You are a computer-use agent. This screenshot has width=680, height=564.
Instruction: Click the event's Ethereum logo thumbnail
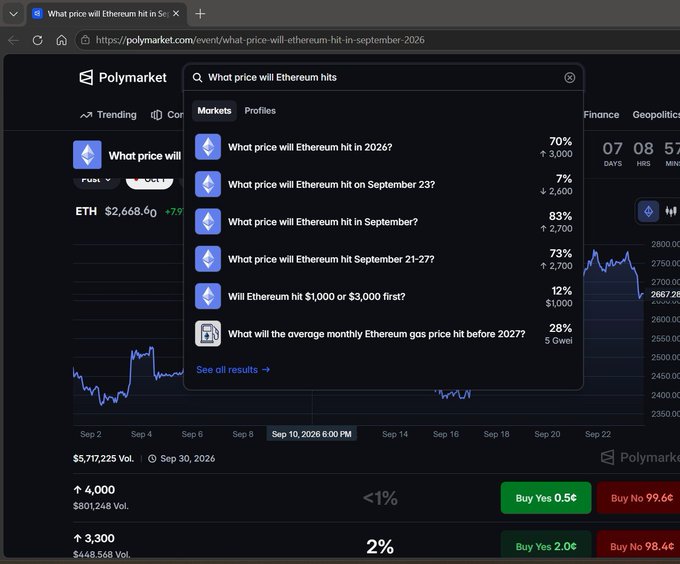tap(87, 154)
